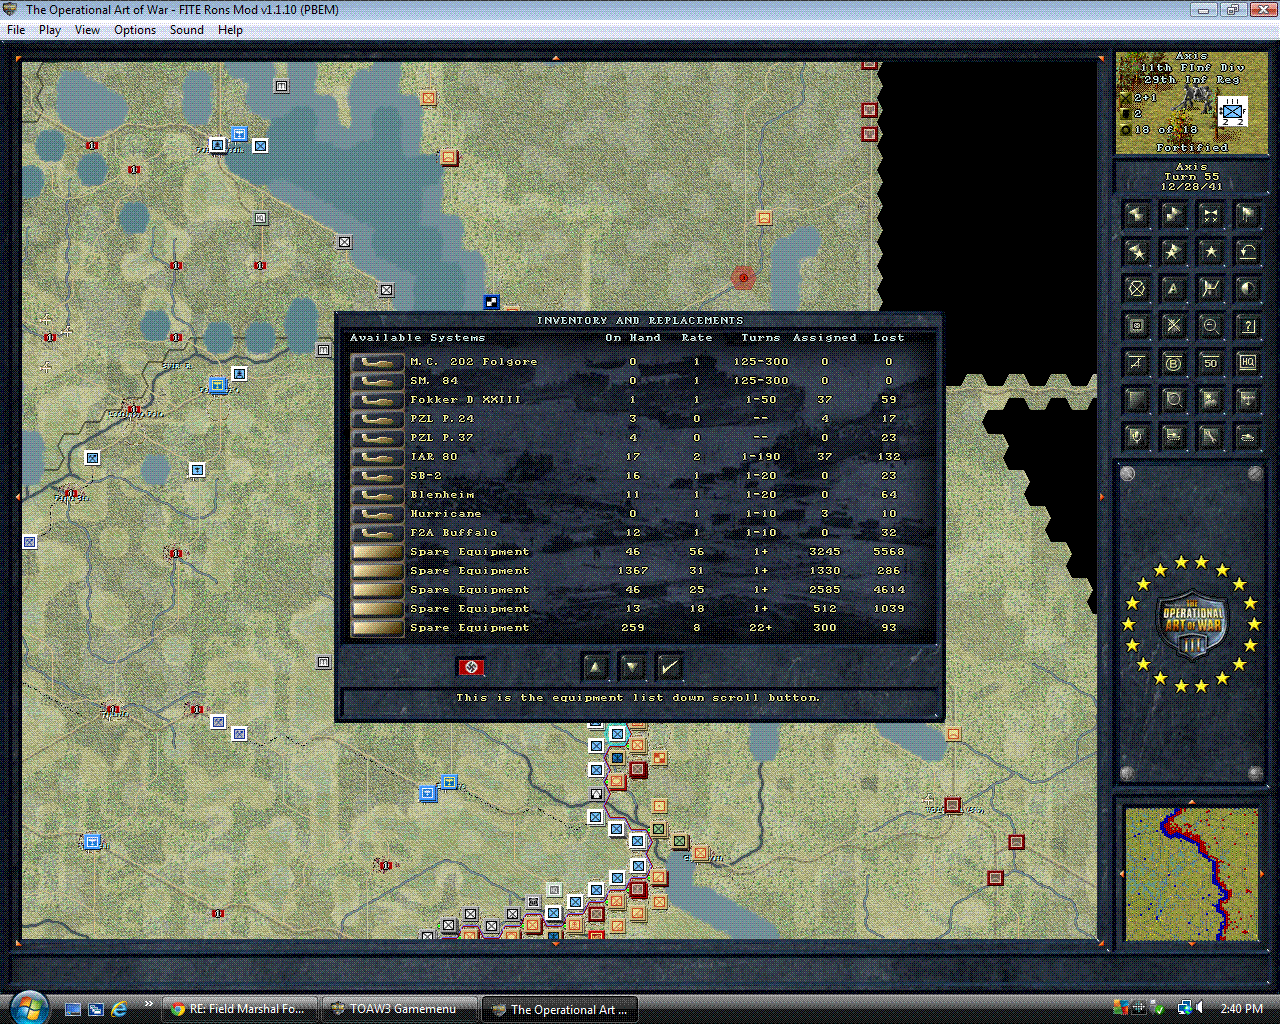Screen dimensions: 1280x1024
Task: Click the SB-2 aircraft icon
Action: (x=377, y=476)
